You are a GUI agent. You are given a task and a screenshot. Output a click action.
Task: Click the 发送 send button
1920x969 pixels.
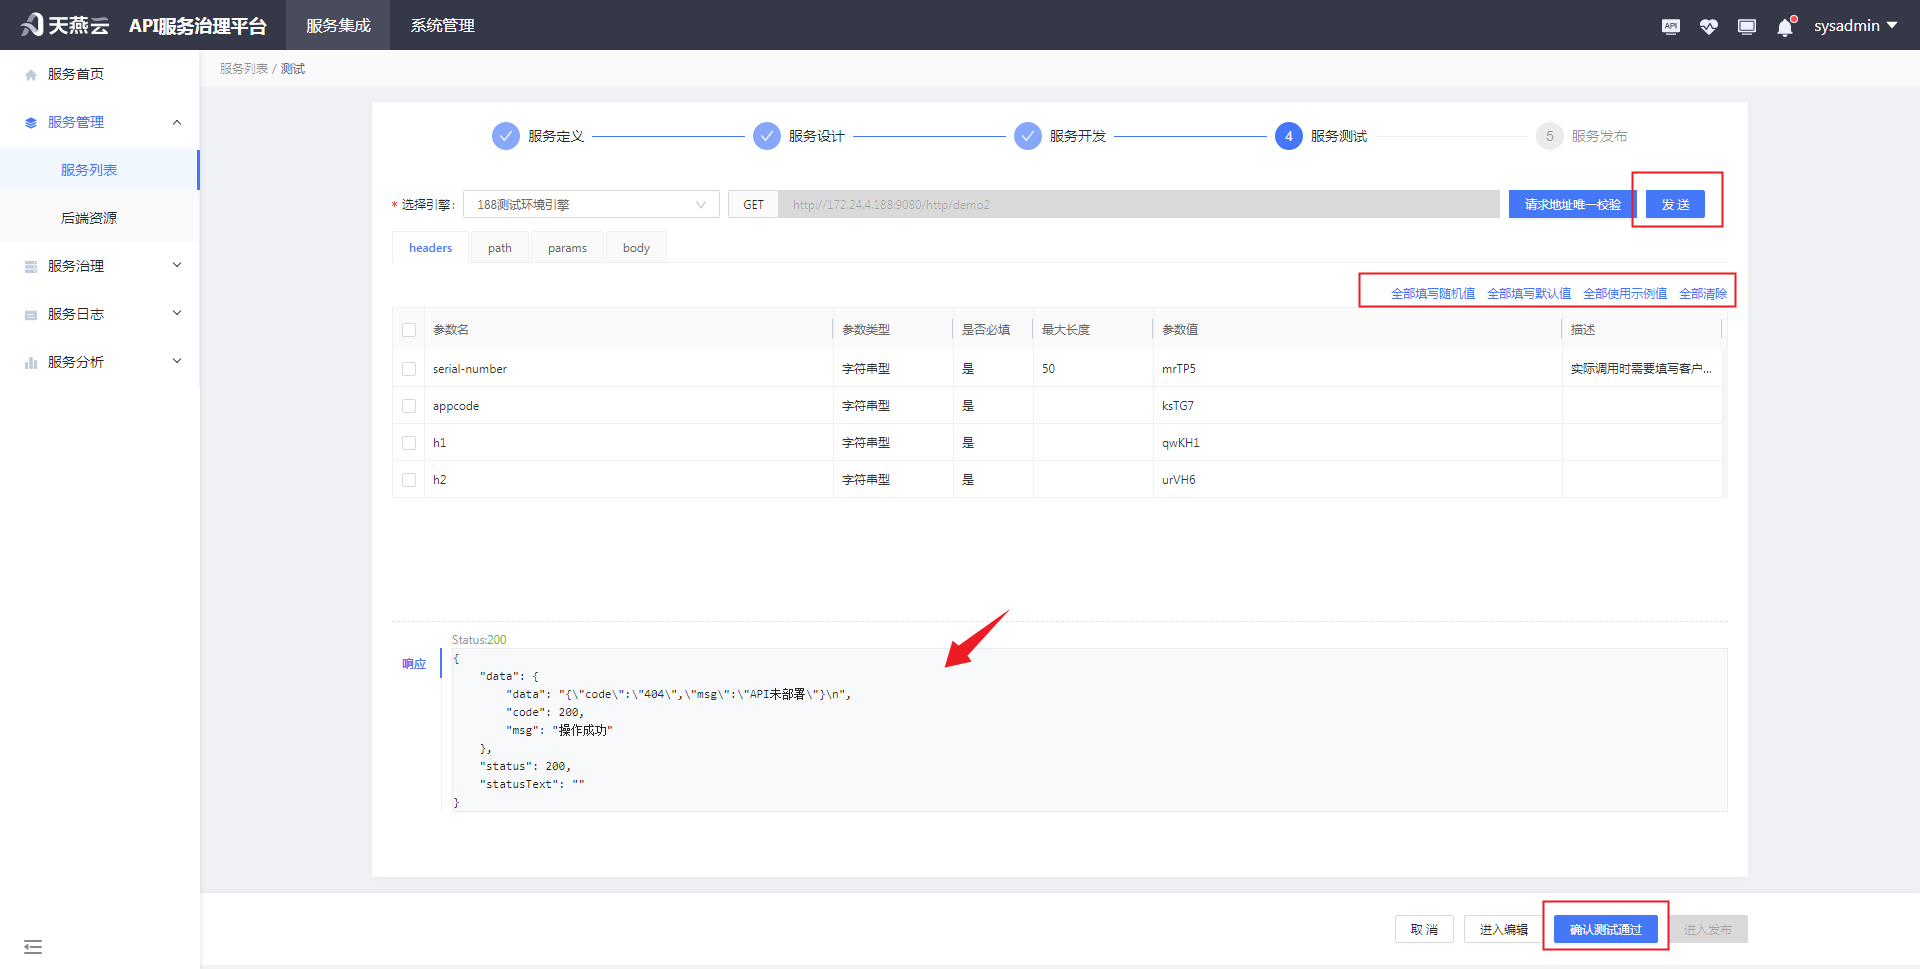[x=1675, y=205]
